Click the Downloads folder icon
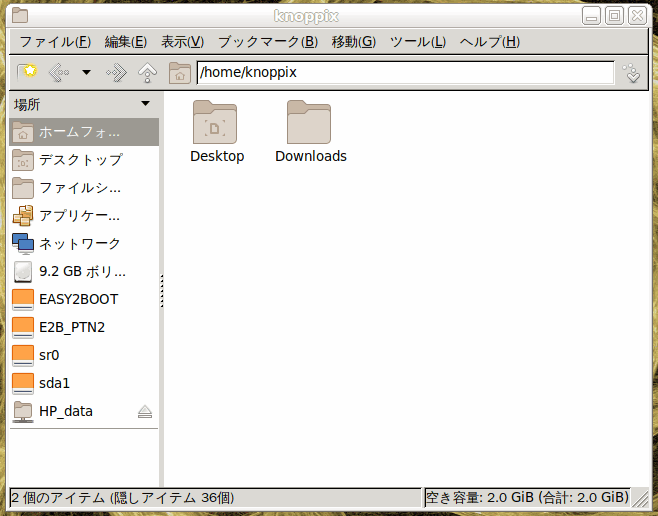The image size is (658, 516). (309, 122)
